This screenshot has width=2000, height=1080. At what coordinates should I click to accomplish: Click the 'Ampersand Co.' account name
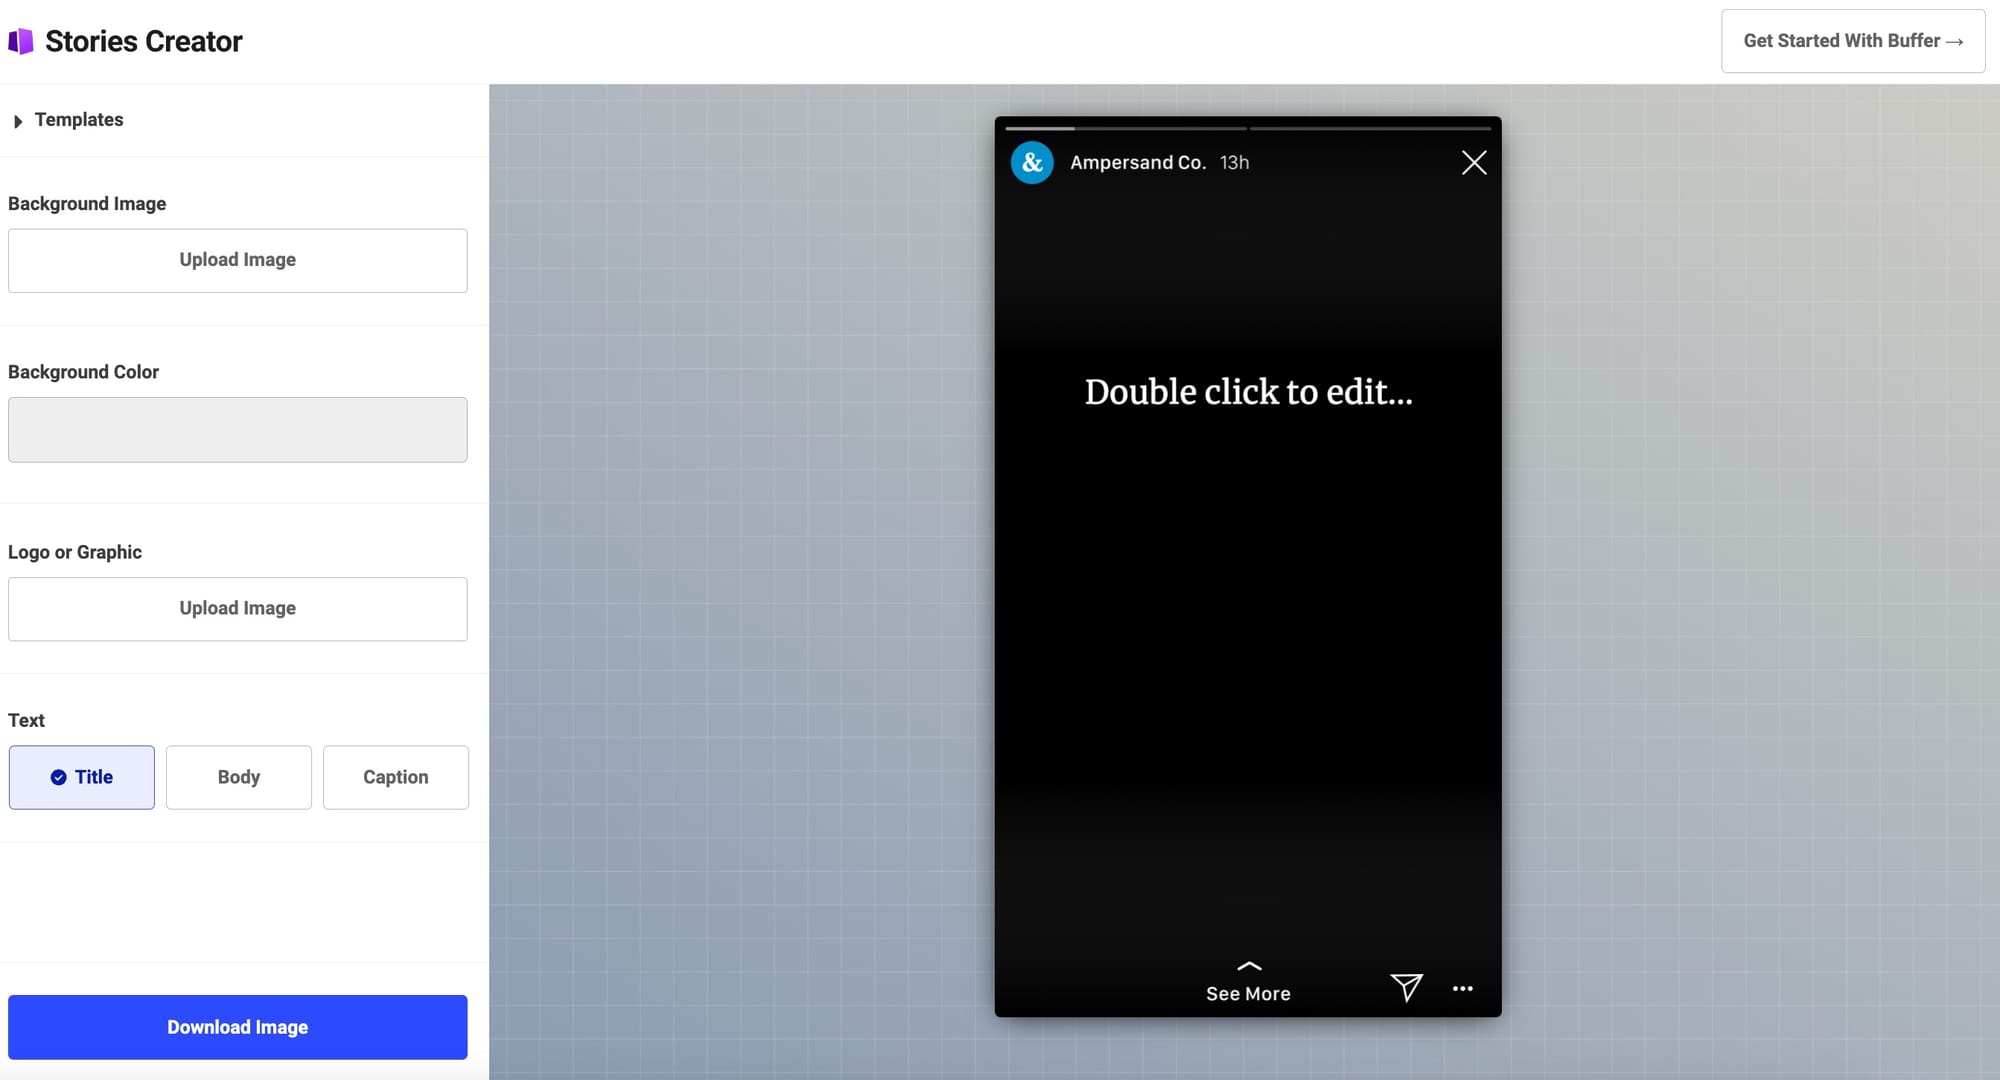pos(1138,162)
